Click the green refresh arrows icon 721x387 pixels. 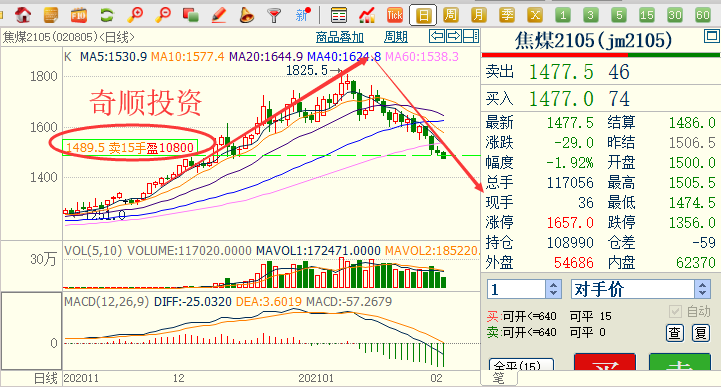point(107,15)
